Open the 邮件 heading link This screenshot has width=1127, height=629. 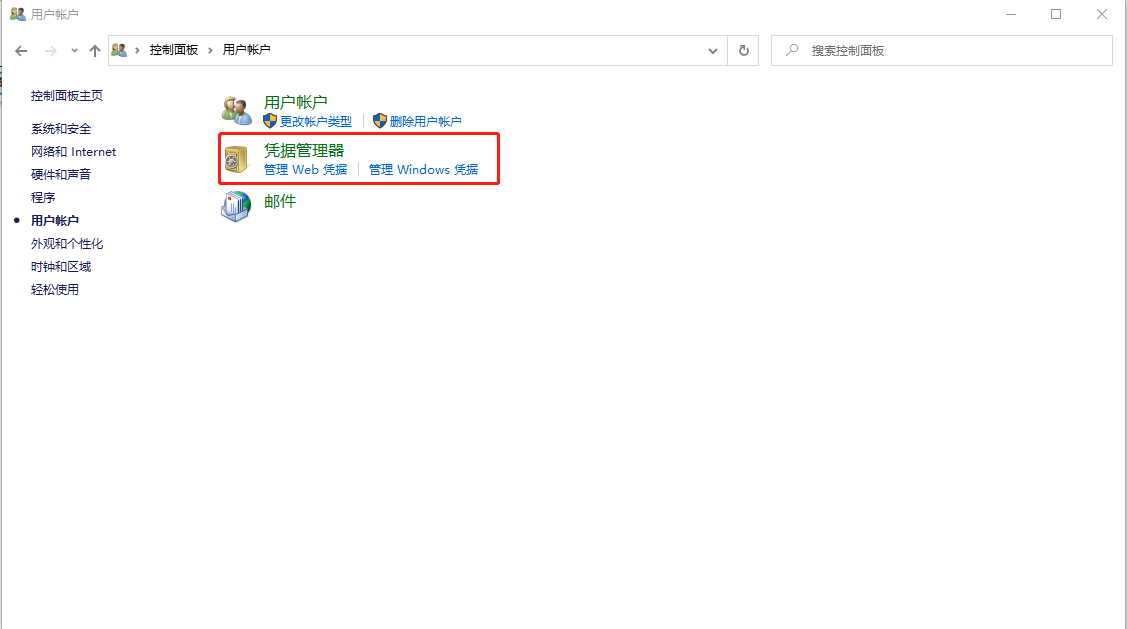(280, 201)
